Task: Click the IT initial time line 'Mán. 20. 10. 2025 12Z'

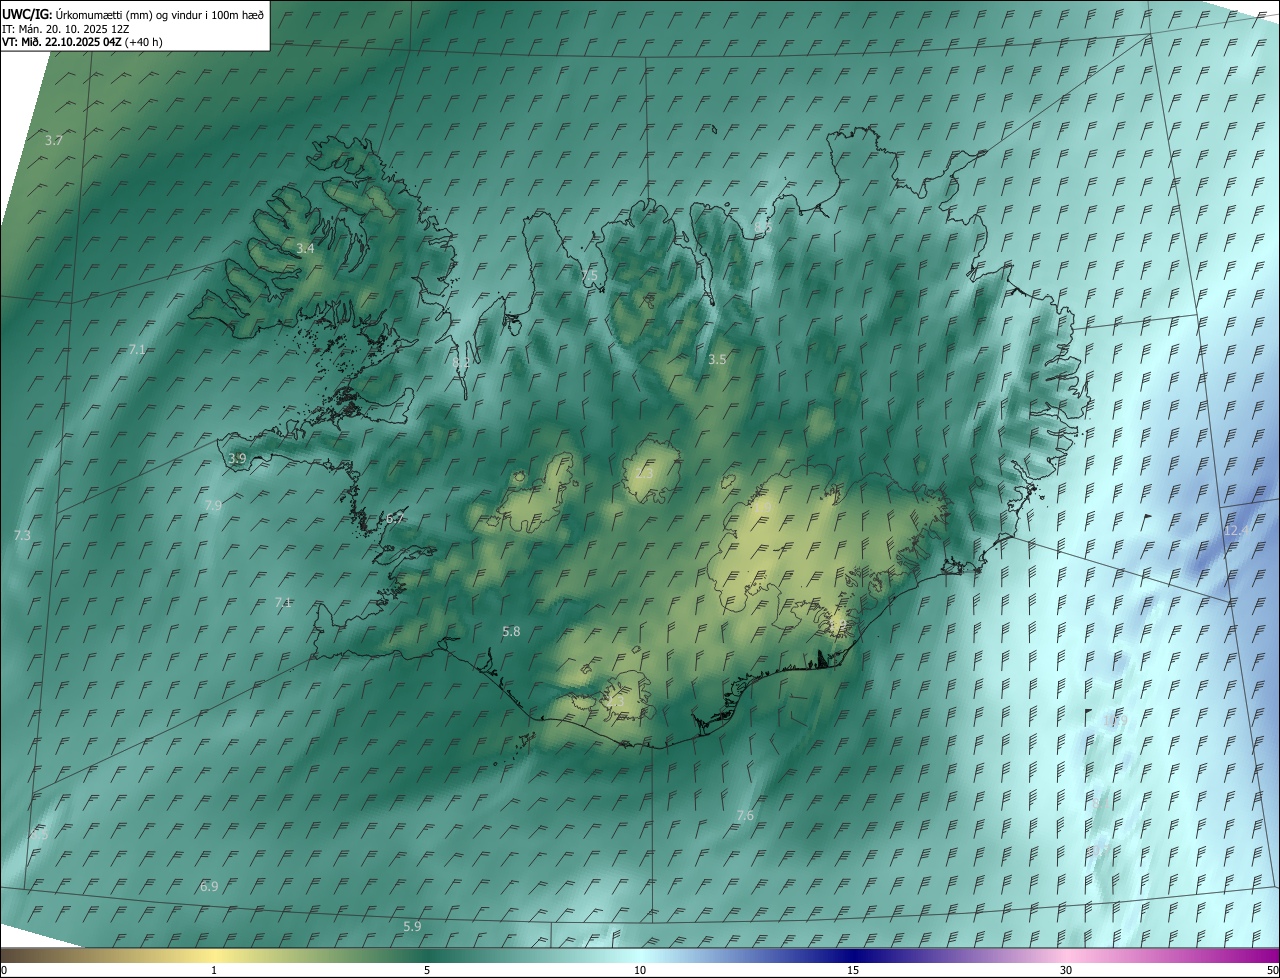Action: pos(74,28)
